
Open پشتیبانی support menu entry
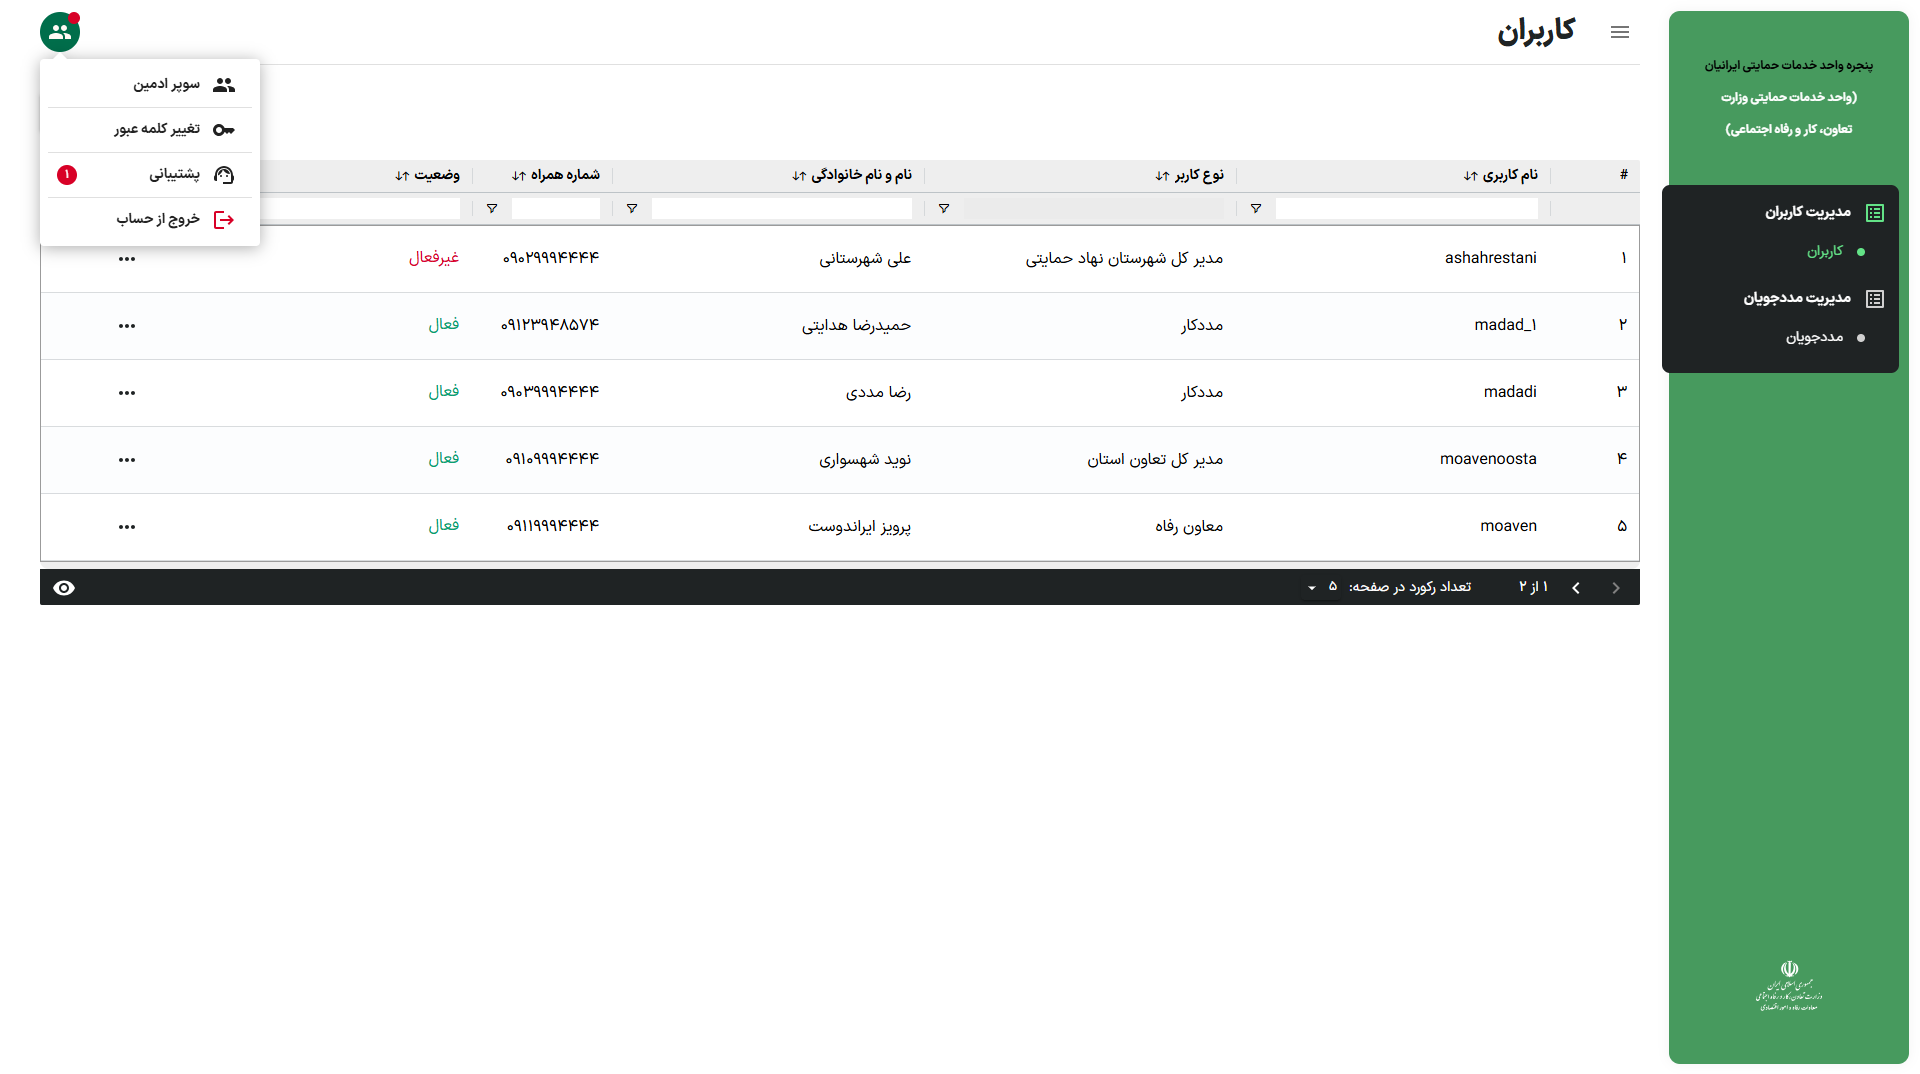tap(174, 175)
